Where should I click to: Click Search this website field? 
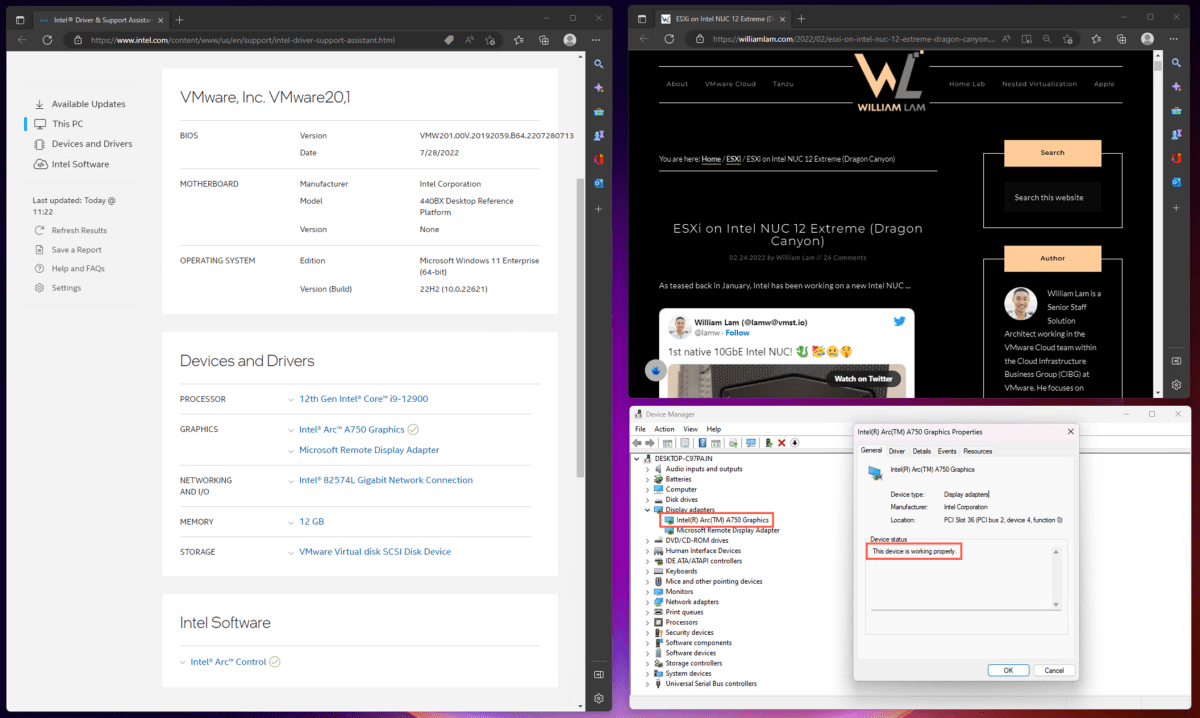click(x=1052, y=197)
